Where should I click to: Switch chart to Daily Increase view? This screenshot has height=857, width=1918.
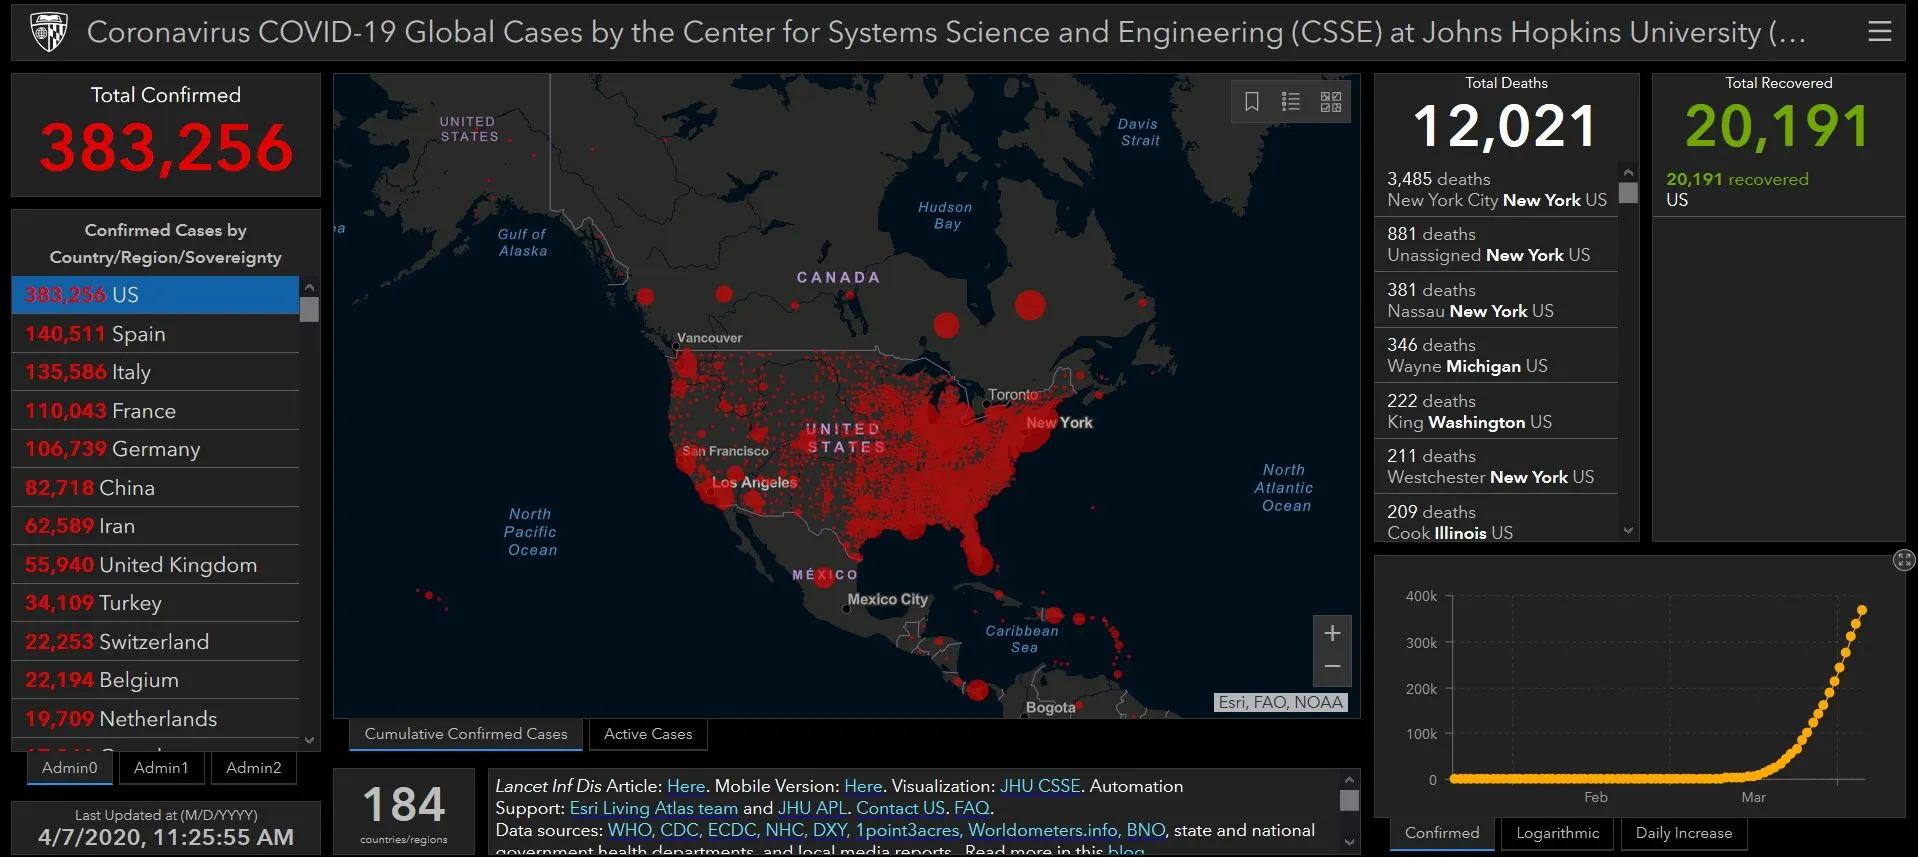[1683, 833]
